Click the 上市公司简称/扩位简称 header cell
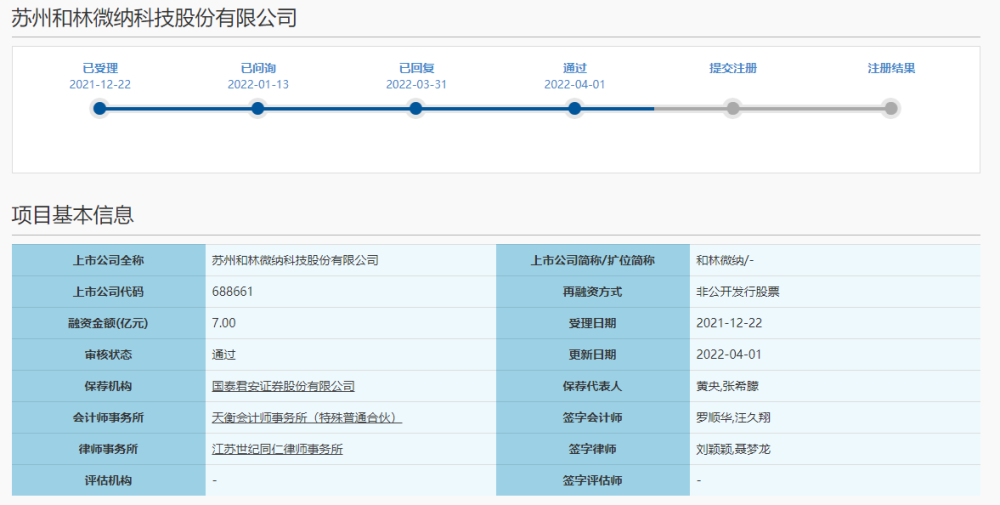Viewport: 1000px width, 505px height. tap(592, 260)
